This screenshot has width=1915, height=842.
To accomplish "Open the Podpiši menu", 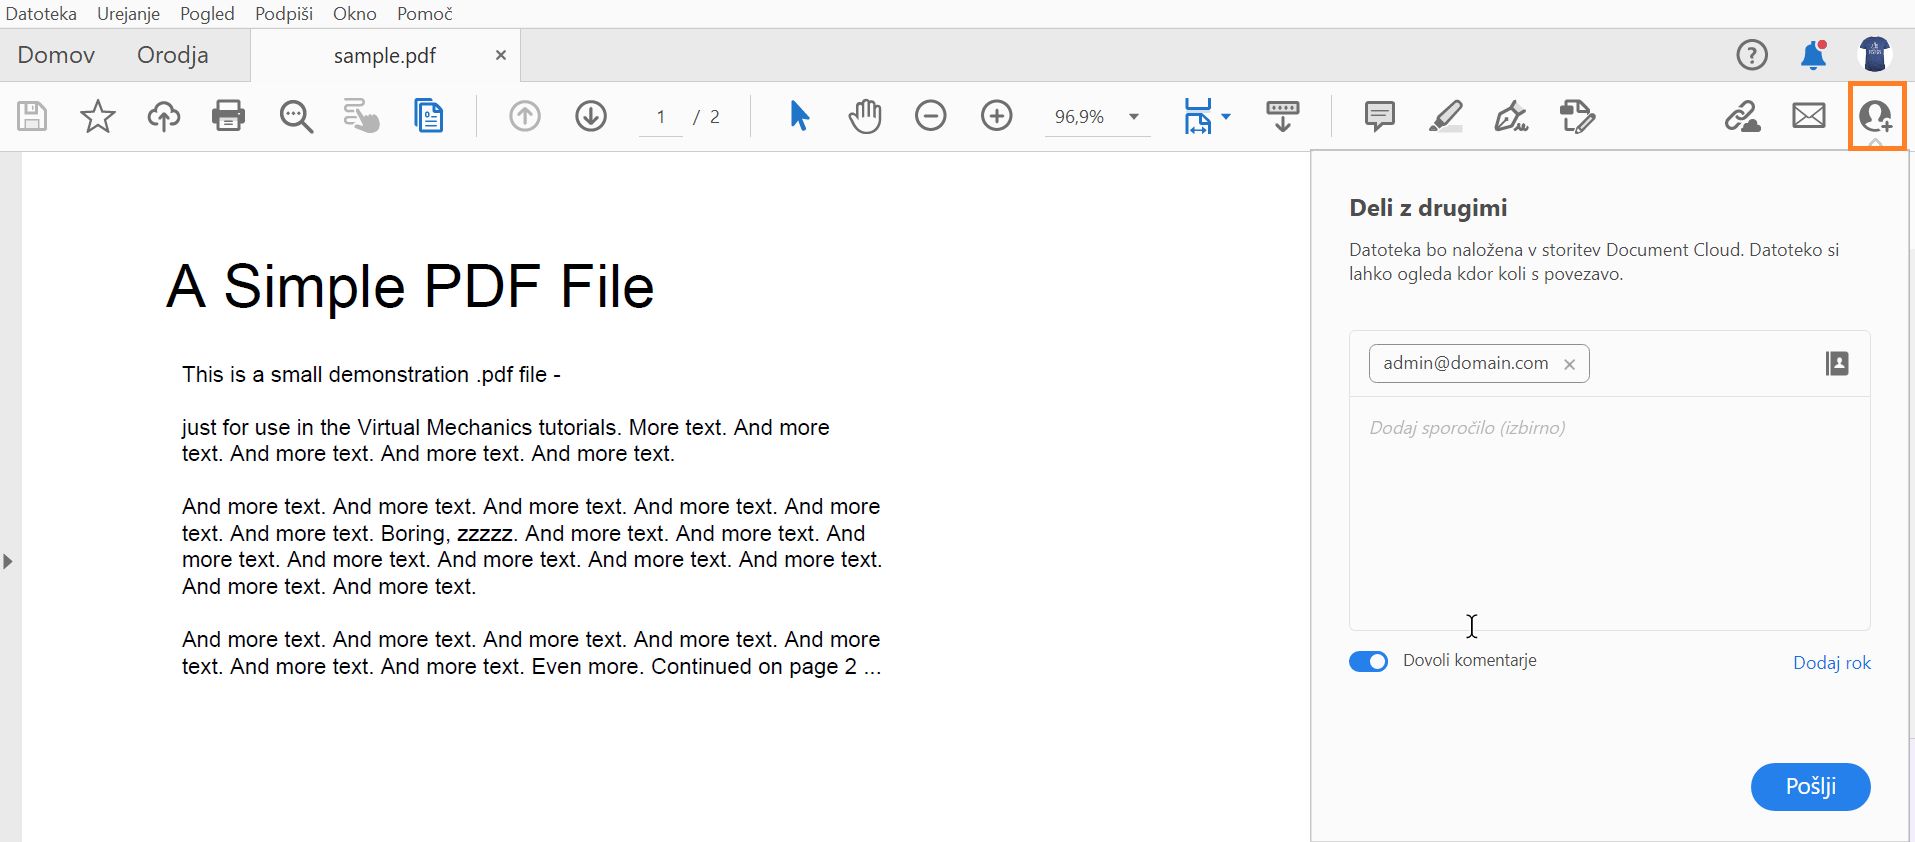I will pyautogui.click(x=284, y=14).
